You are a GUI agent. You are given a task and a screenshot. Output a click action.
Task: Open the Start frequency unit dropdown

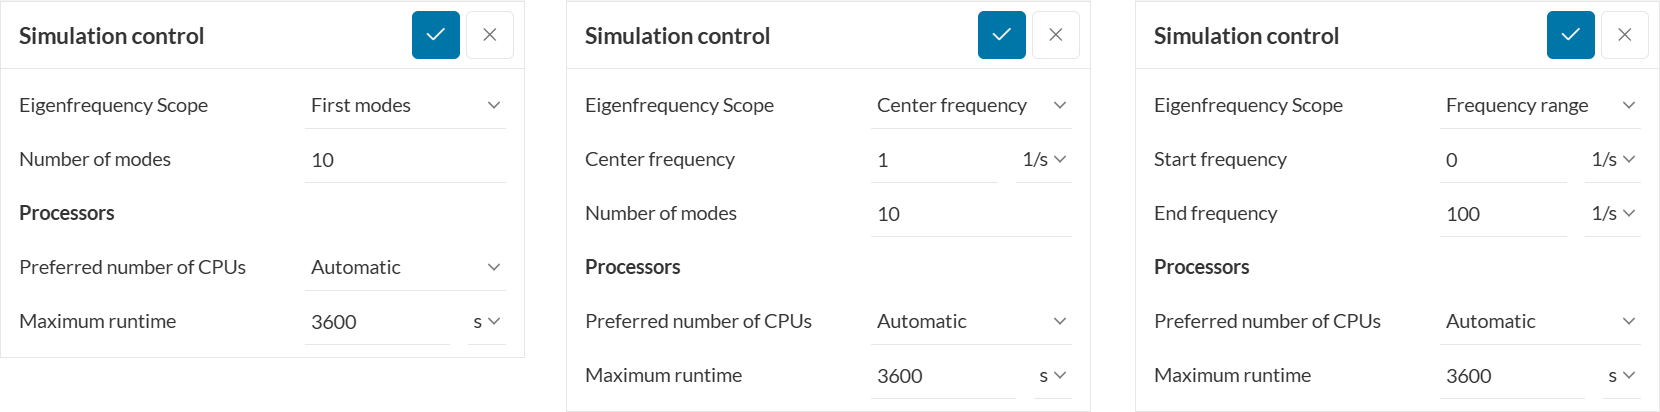[1613, 159]
